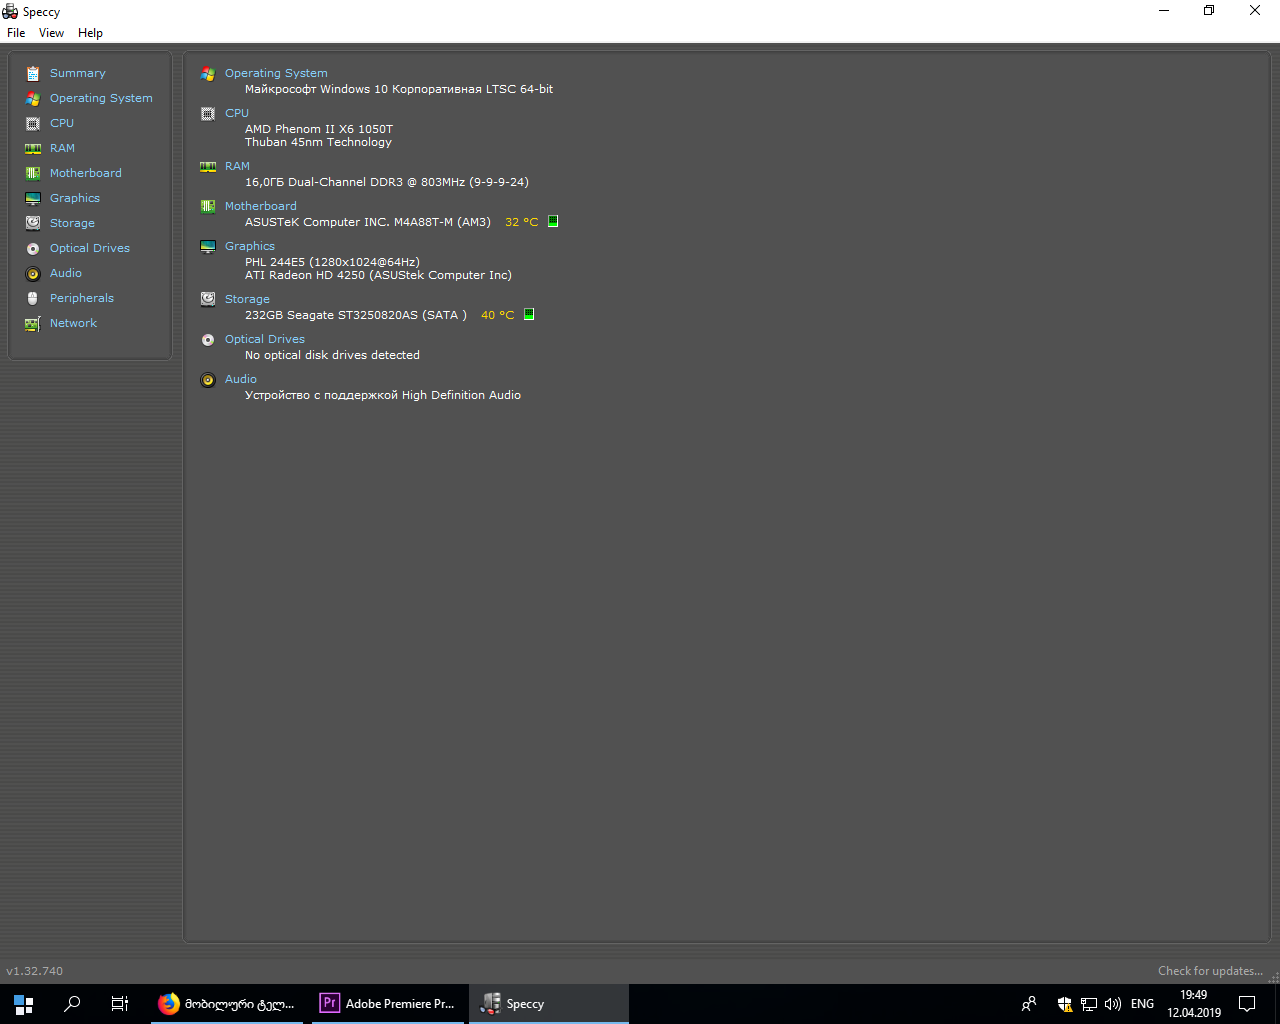Click the Windows Security shield tray icon
This screenshot has height=1024, width=1280.
click(x=1066, y=1004)
